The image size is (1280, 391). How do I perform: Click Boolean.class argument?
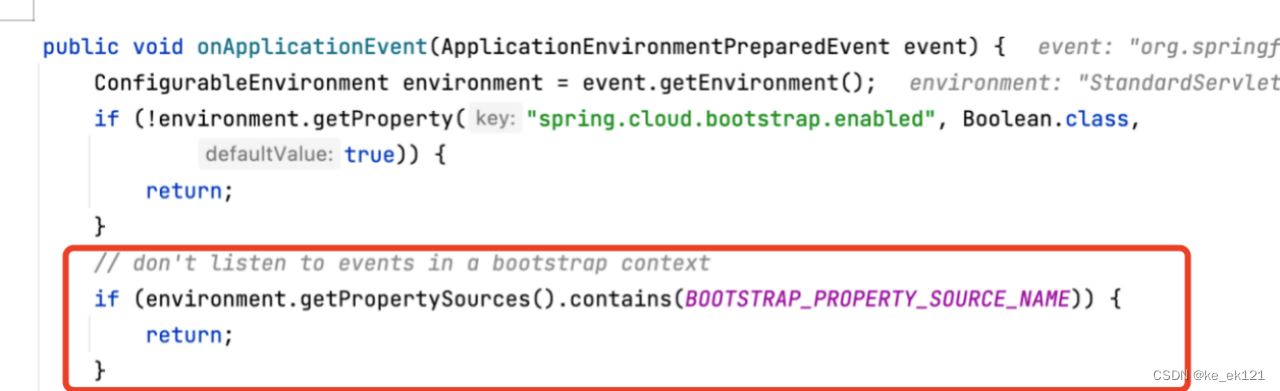(1046, 119)
